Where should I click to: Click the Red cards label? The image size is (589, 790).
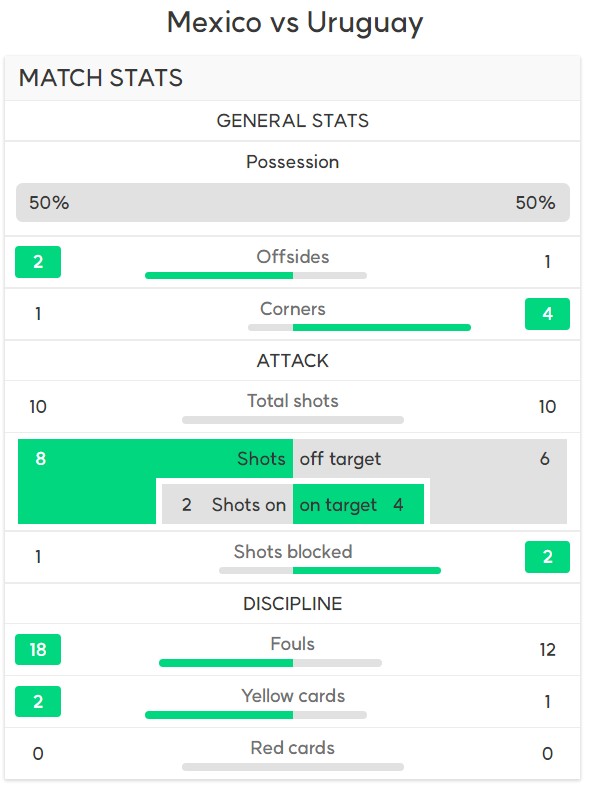point(293,748)
